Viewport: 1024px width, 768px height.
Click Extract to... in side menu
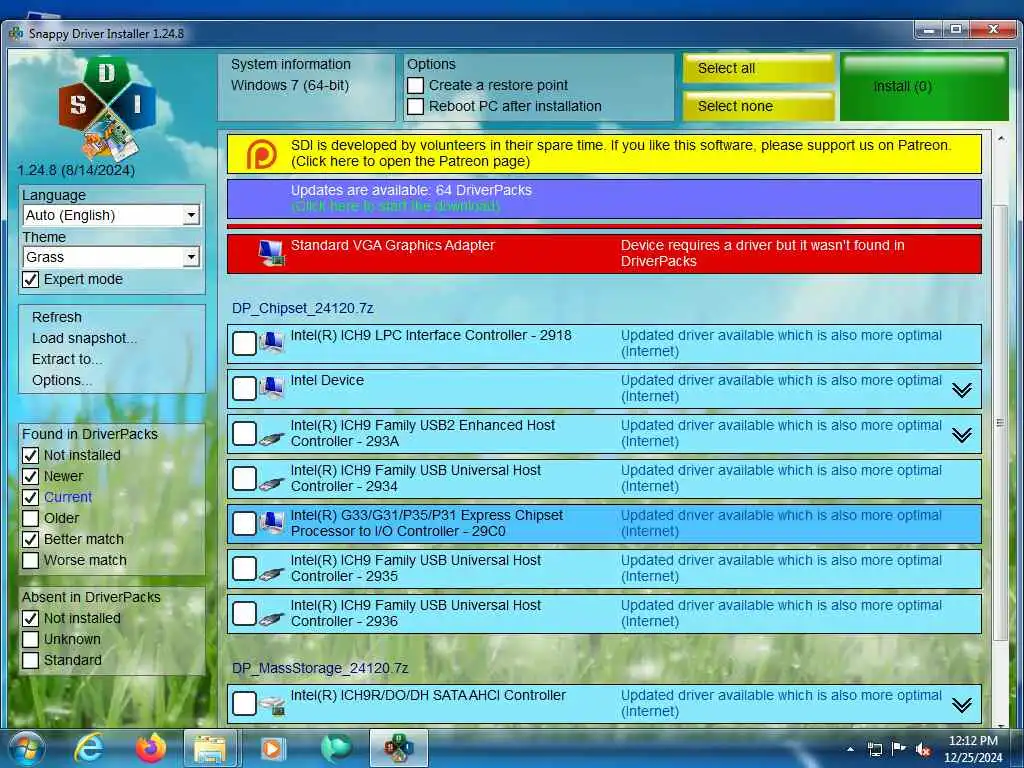tap(67, 359)
